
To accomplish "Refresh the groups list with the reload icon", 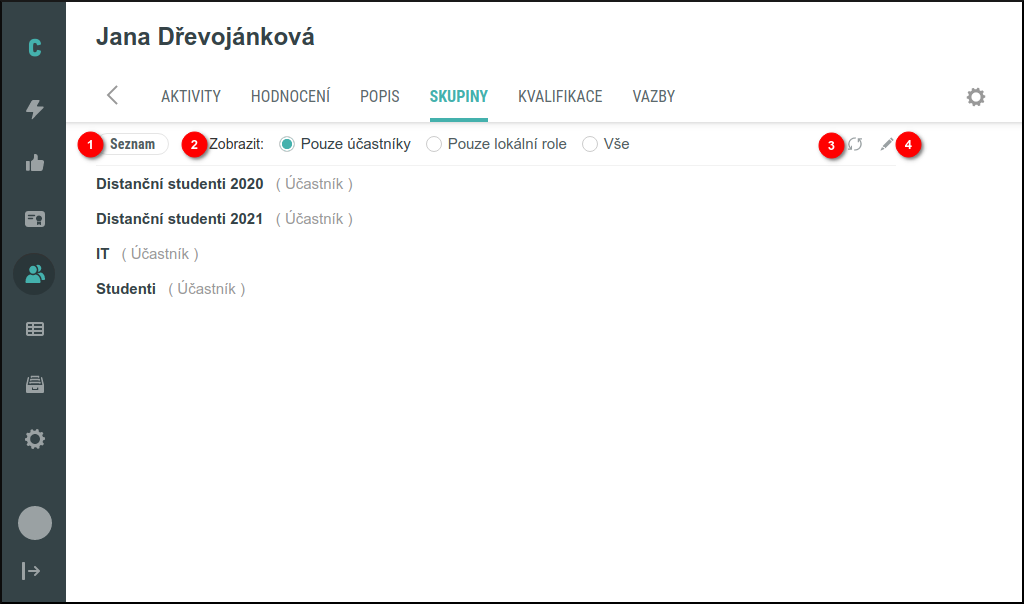I will coord(855,143).
